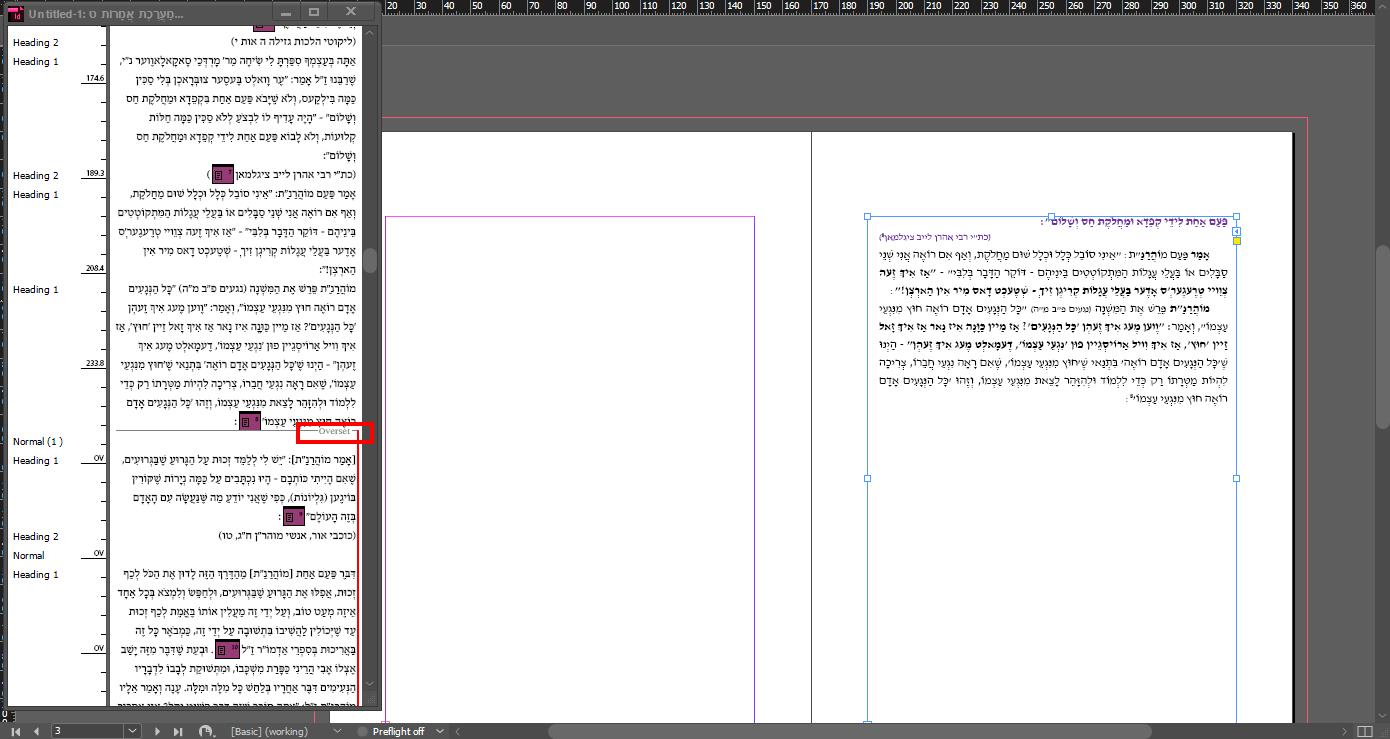Click the left-middle handle of the selected text frame
This screenshot has width=1390, height=739.
867,478
